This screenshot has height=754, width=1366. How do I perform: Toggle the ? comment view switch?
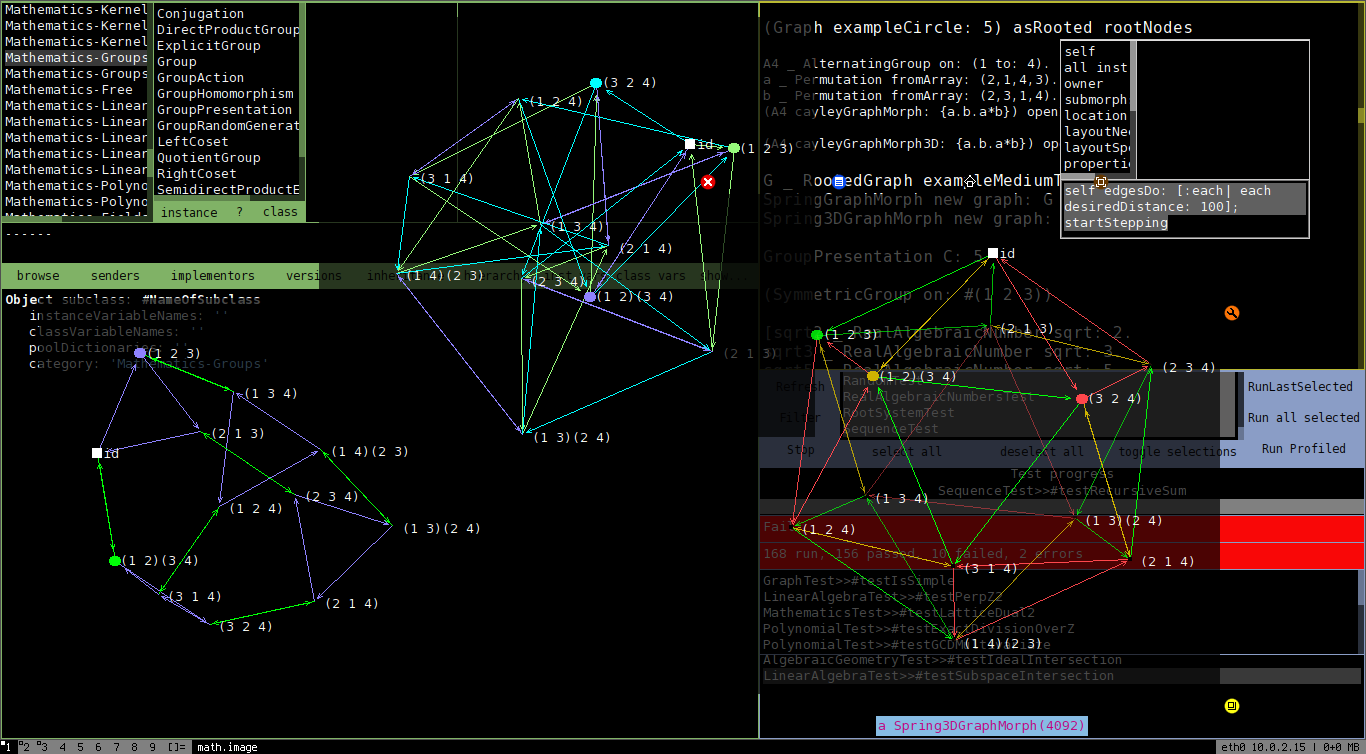coord(239,212)
